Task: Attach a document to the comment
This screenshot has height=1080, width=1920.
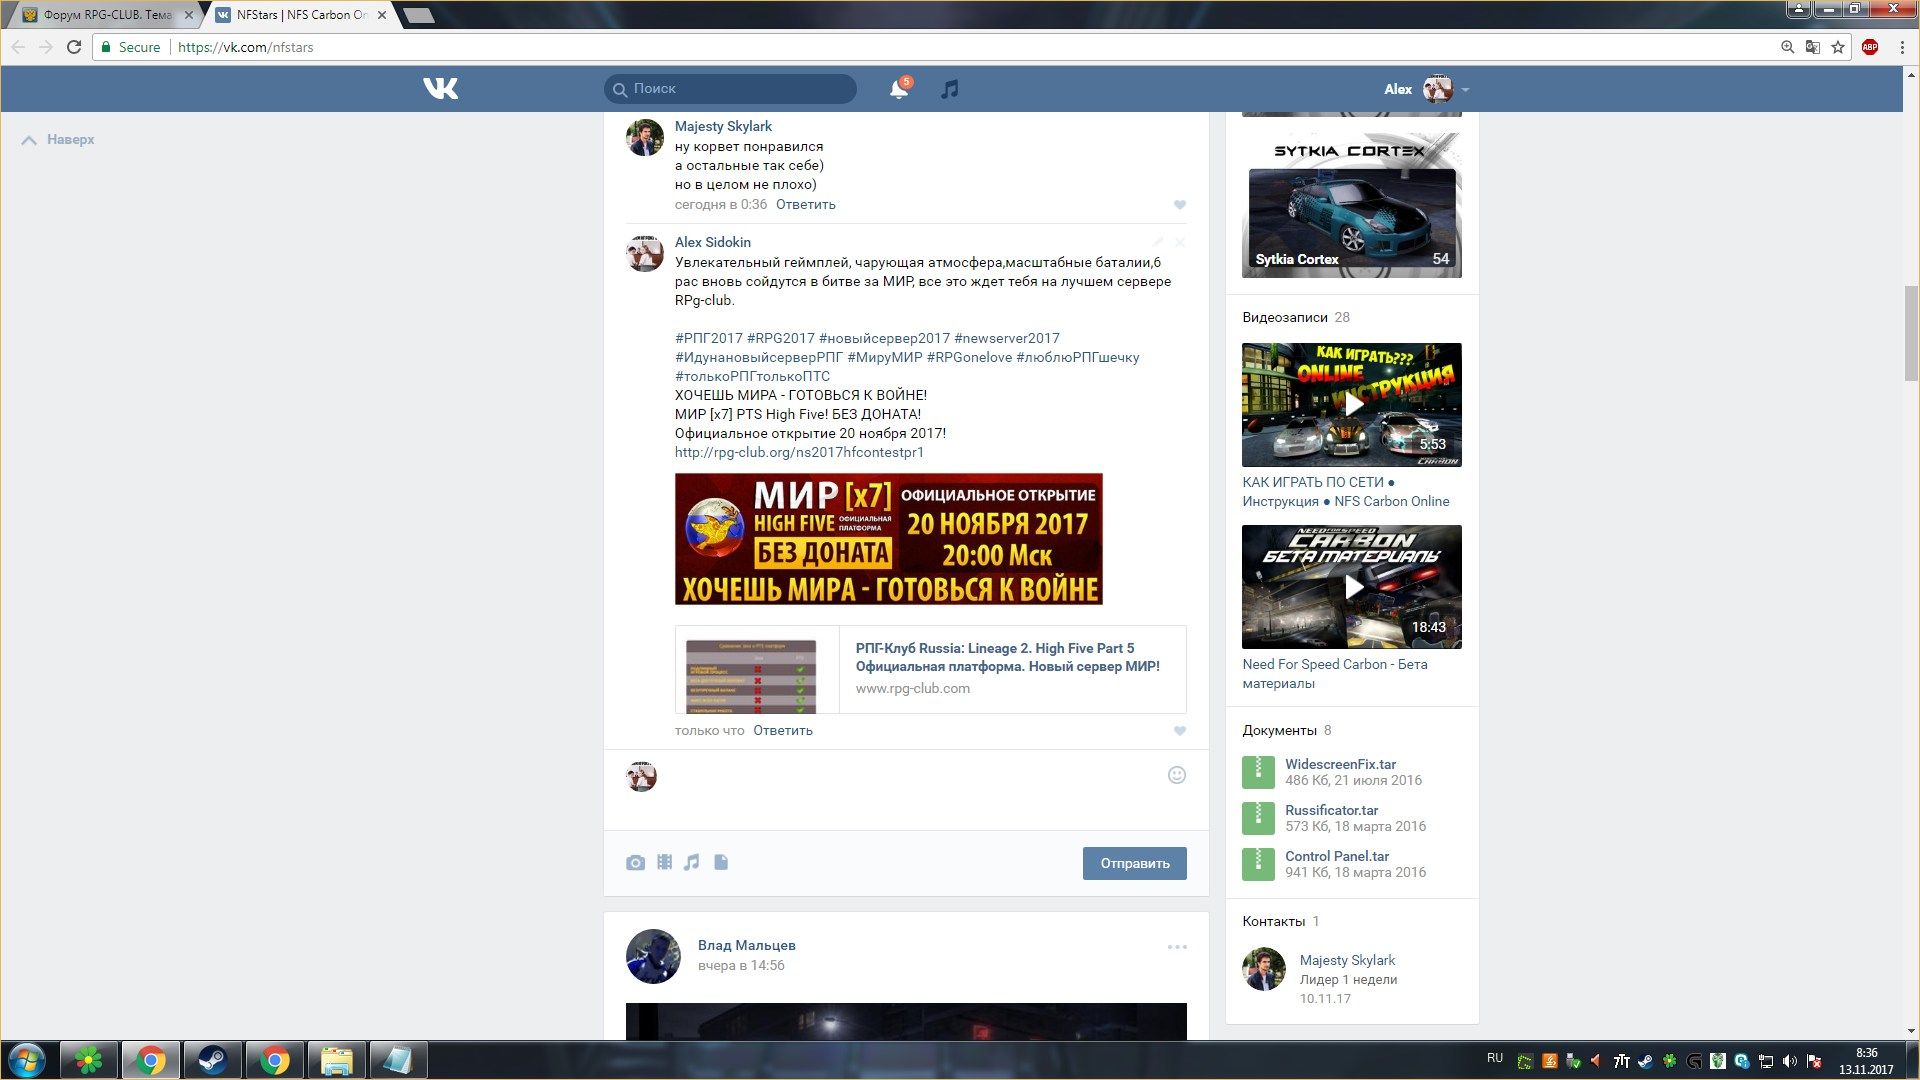Action: point(721,862)
